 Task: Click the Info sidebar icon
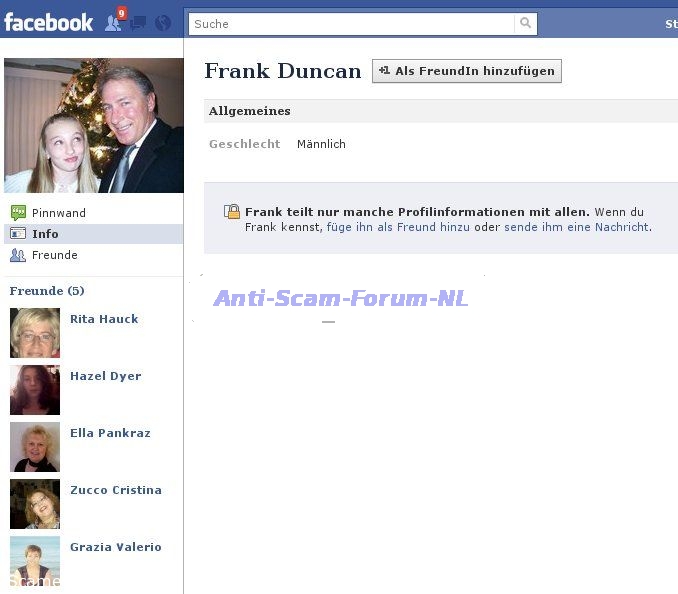[x=17, y=234]
